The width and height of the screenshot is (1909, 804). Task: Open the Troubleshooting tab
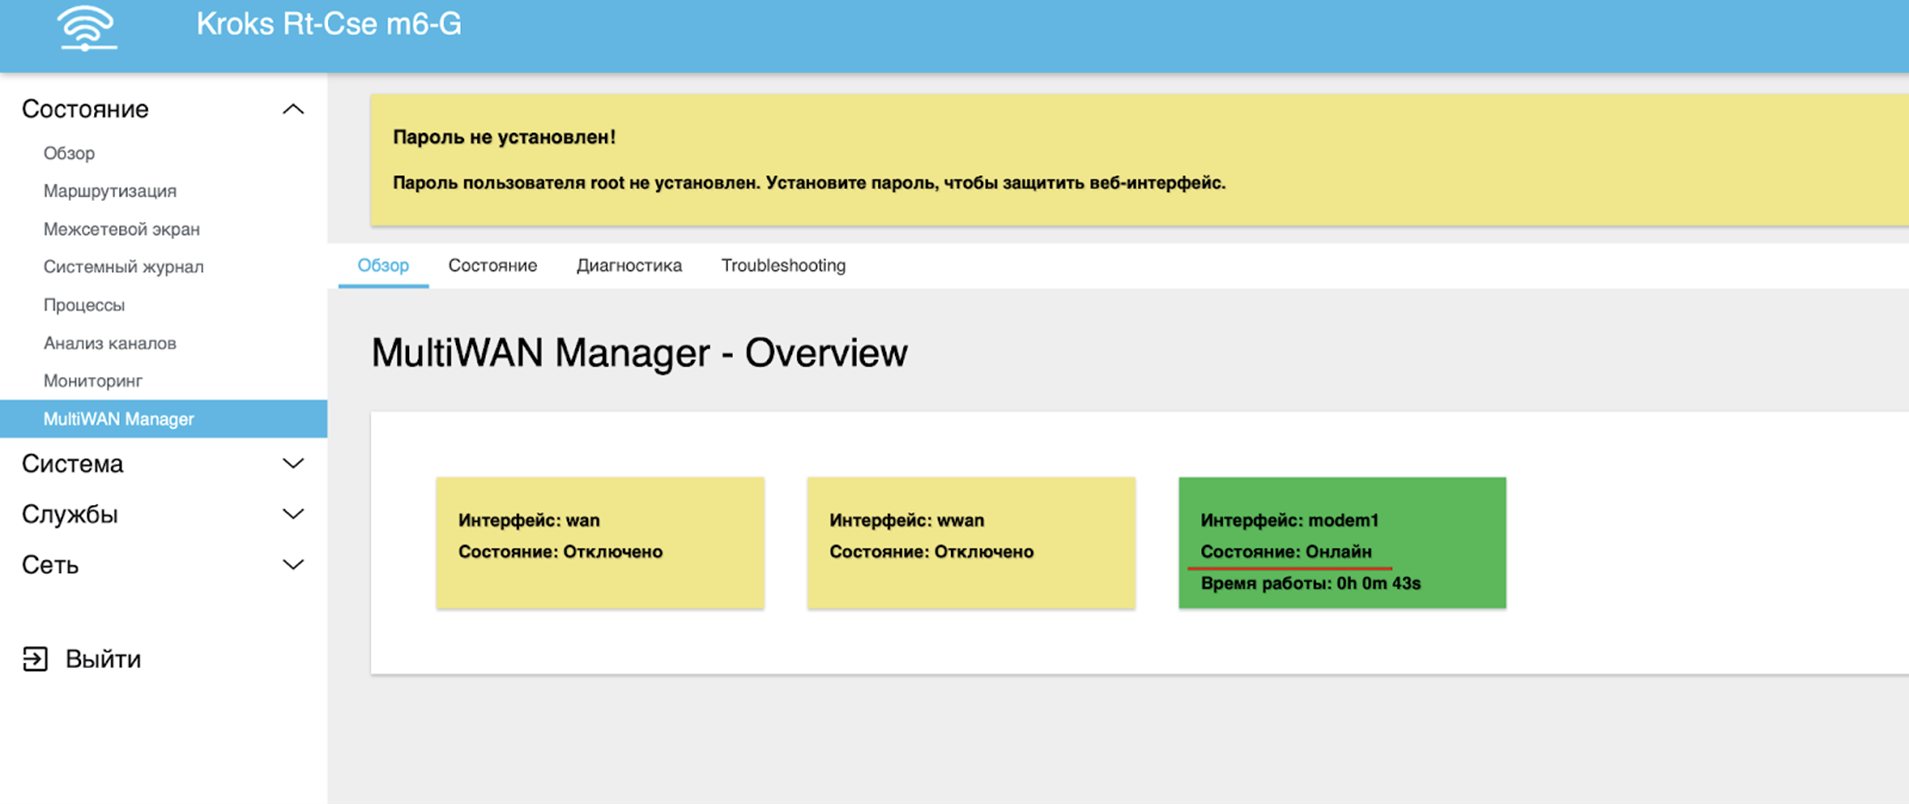click(783, 266)
